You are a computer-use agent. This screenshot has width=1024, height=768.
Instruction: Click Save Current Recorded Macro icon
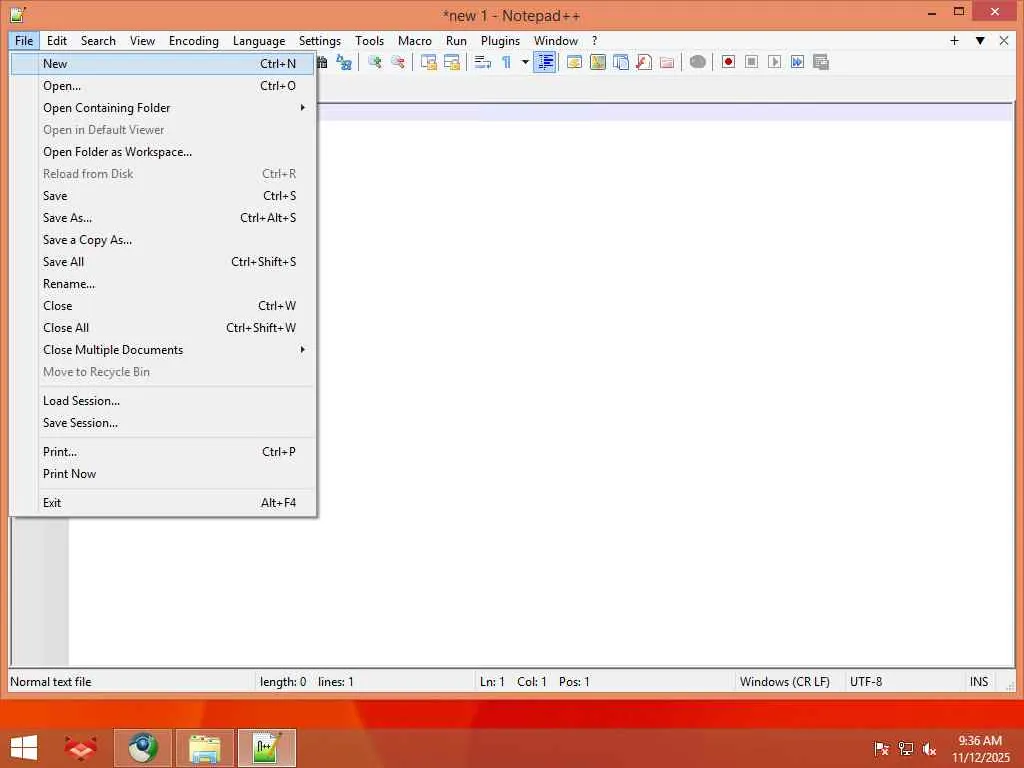tap(821, 62)
